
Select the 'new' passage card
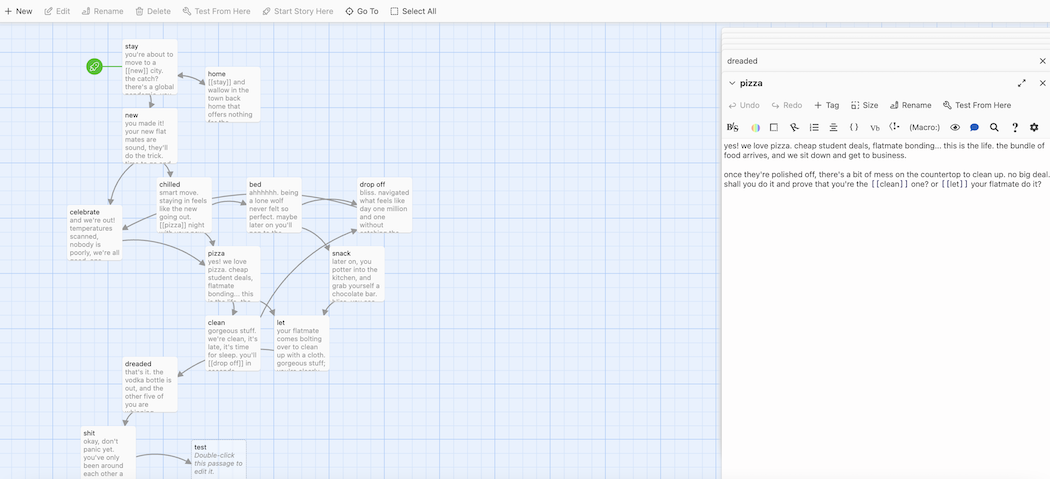[x=150, y=136]
